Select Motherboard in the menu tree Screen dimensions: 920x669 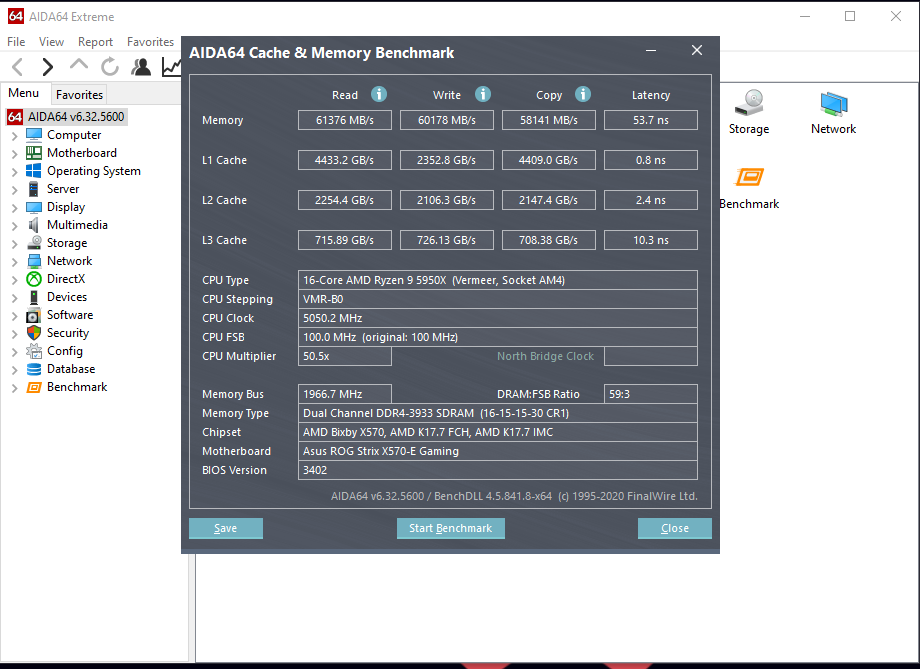tap(82, 153)
